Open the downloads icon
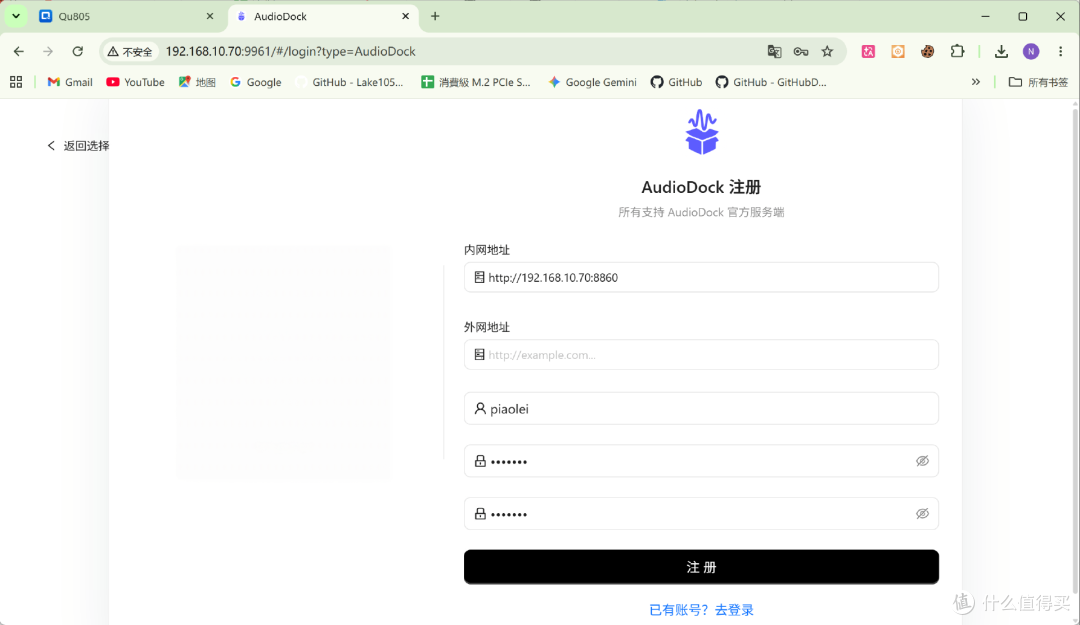1080x625 pixels. (x=1001, y=51)
